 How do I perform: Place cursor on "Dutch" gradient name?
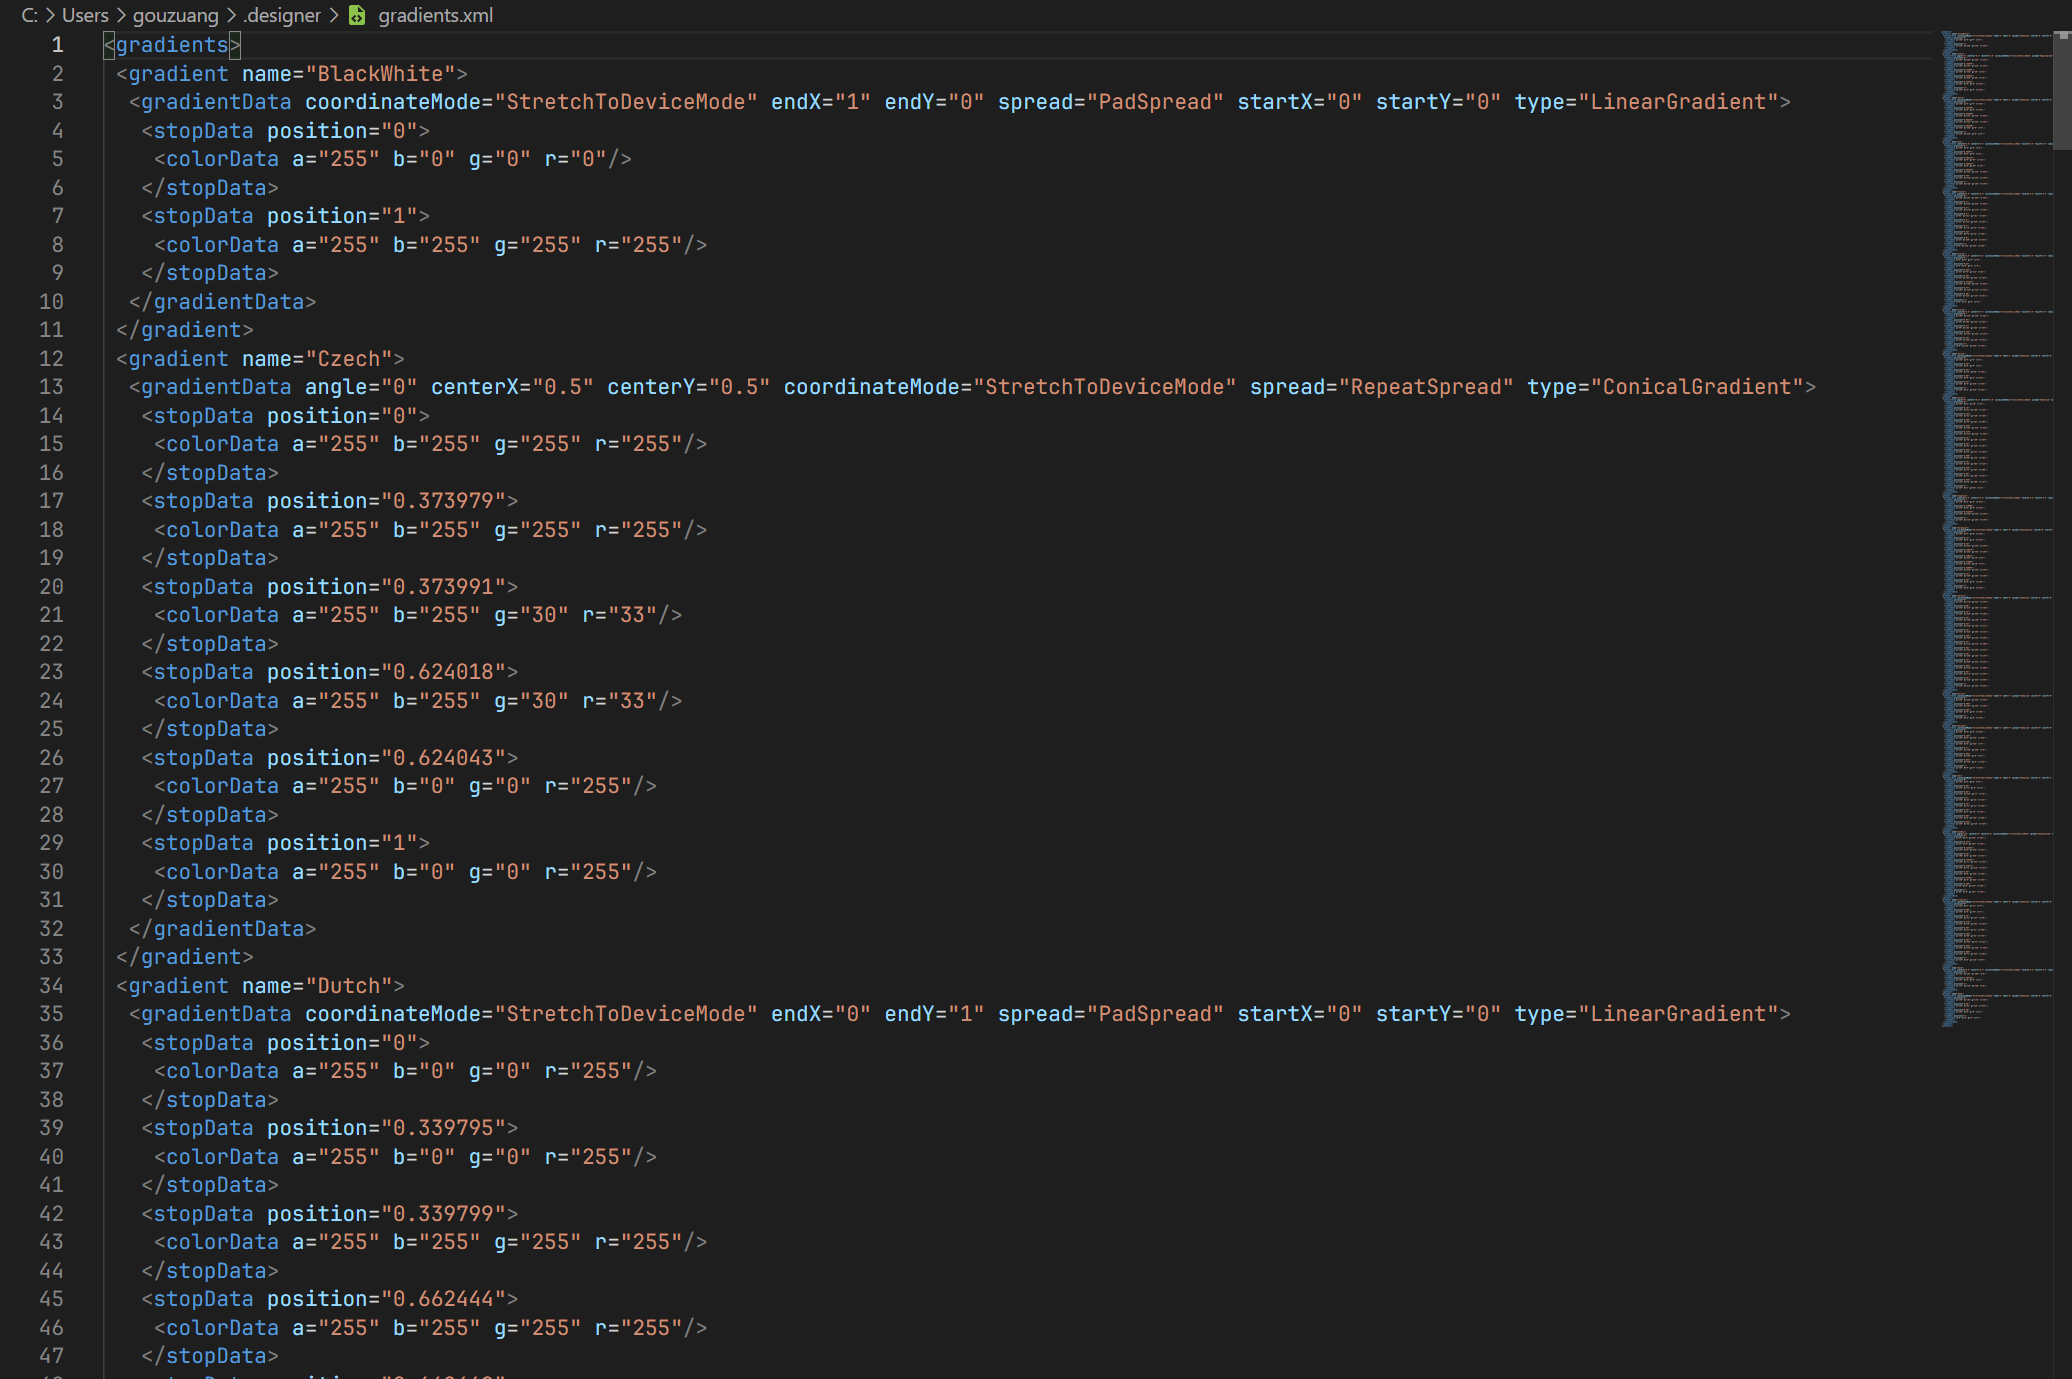349,985
